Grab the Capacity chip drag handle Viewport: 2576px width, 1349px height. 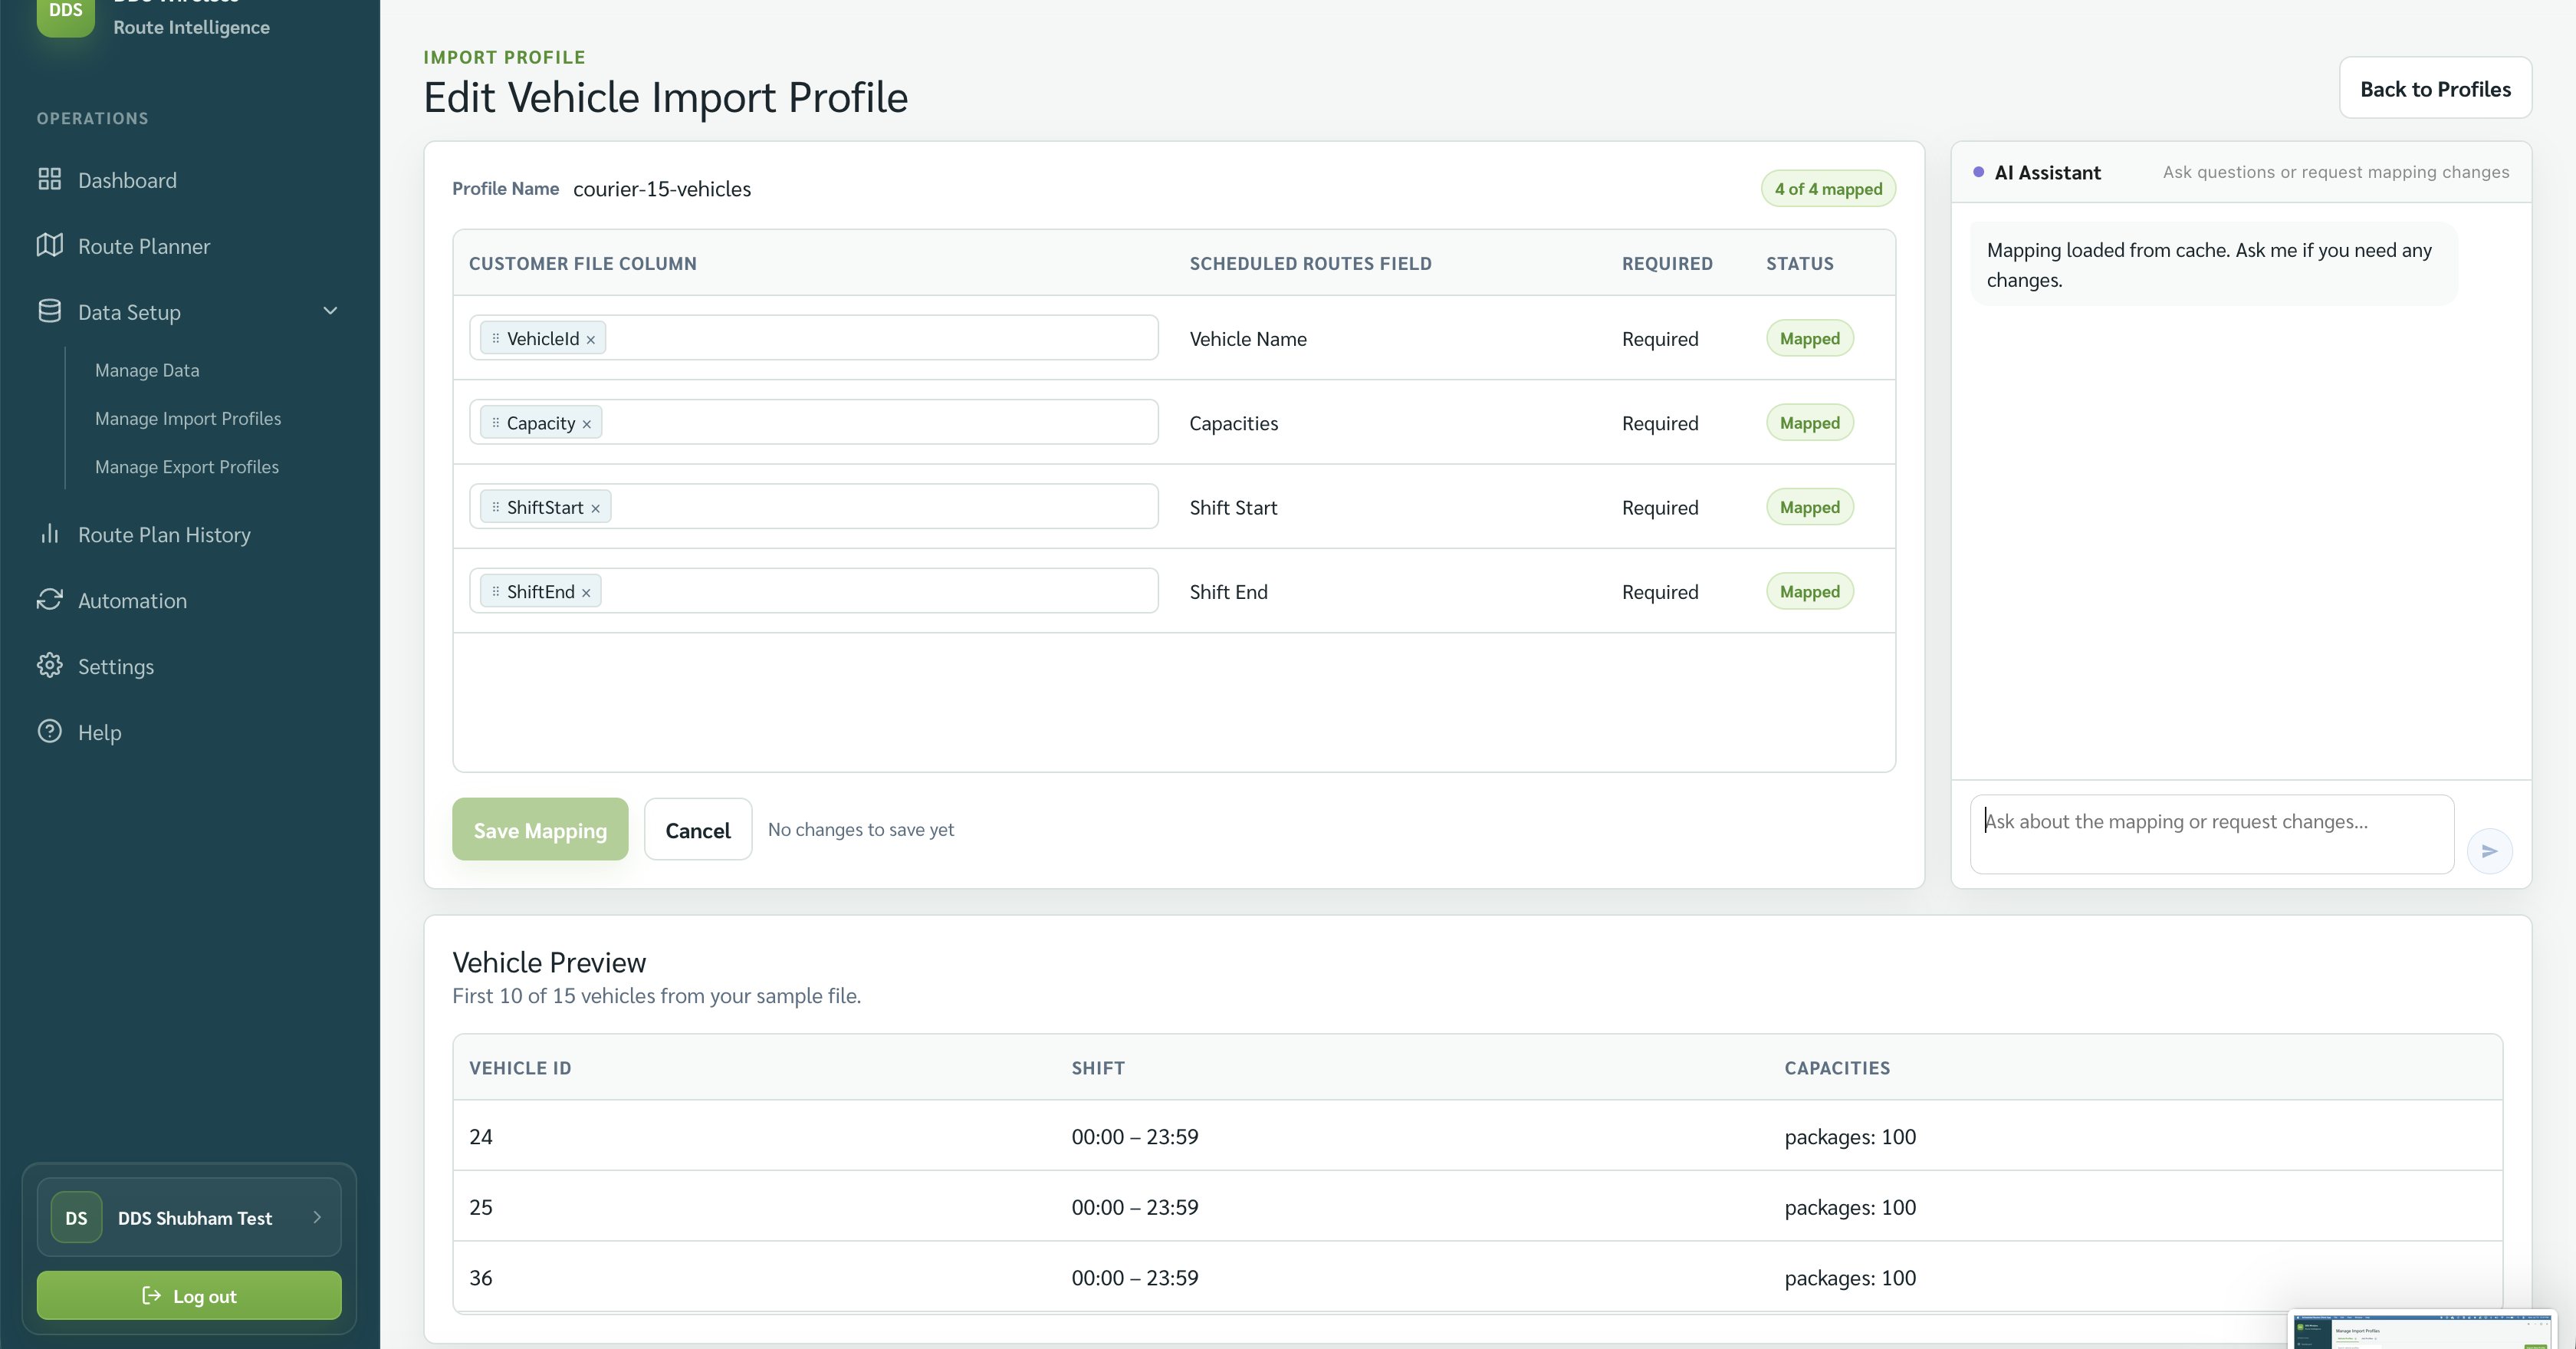point(495,423)
